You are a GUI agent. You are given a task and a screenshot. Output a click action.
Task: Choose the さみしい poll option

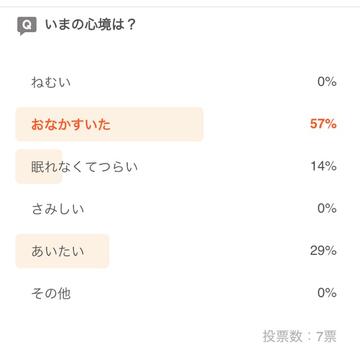click(x=58, y=209)
